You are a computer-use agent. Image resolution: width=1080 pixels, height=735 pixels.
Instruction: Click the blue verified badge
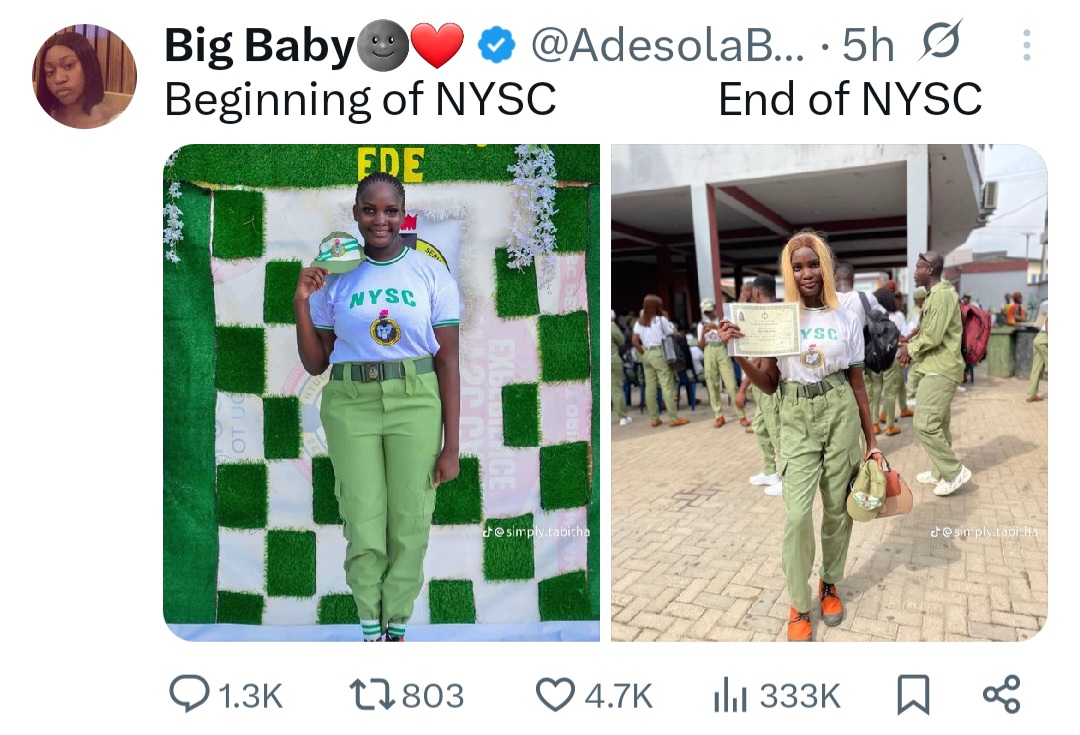(x=496, y=45)
